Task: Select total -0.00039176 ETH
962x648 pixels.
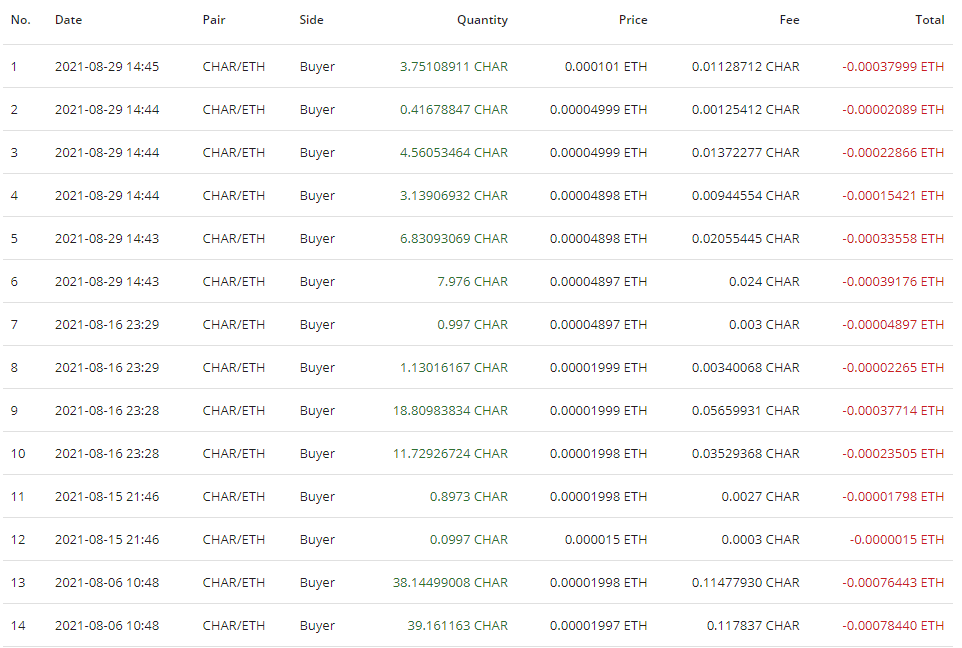Action: (x=893, y=281)
